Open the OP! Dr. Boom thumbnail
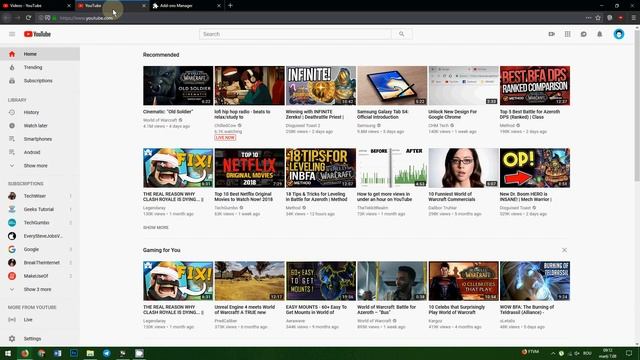640x360 pixels. point(535,168)
